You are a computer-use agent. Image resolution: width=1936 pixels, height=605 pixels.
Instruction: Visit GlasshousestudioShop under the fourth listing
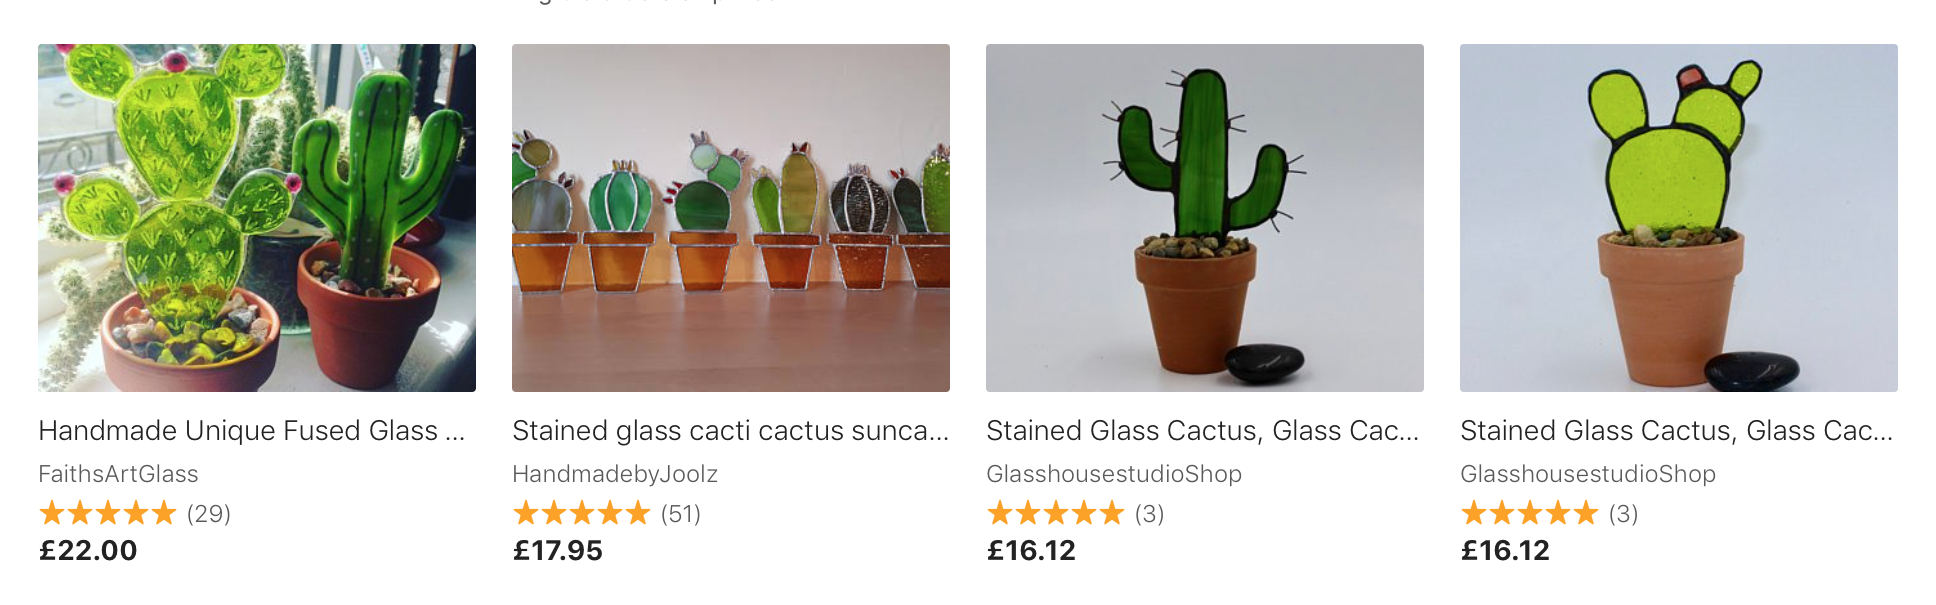pyautogui.click(x=1588, y=474)
